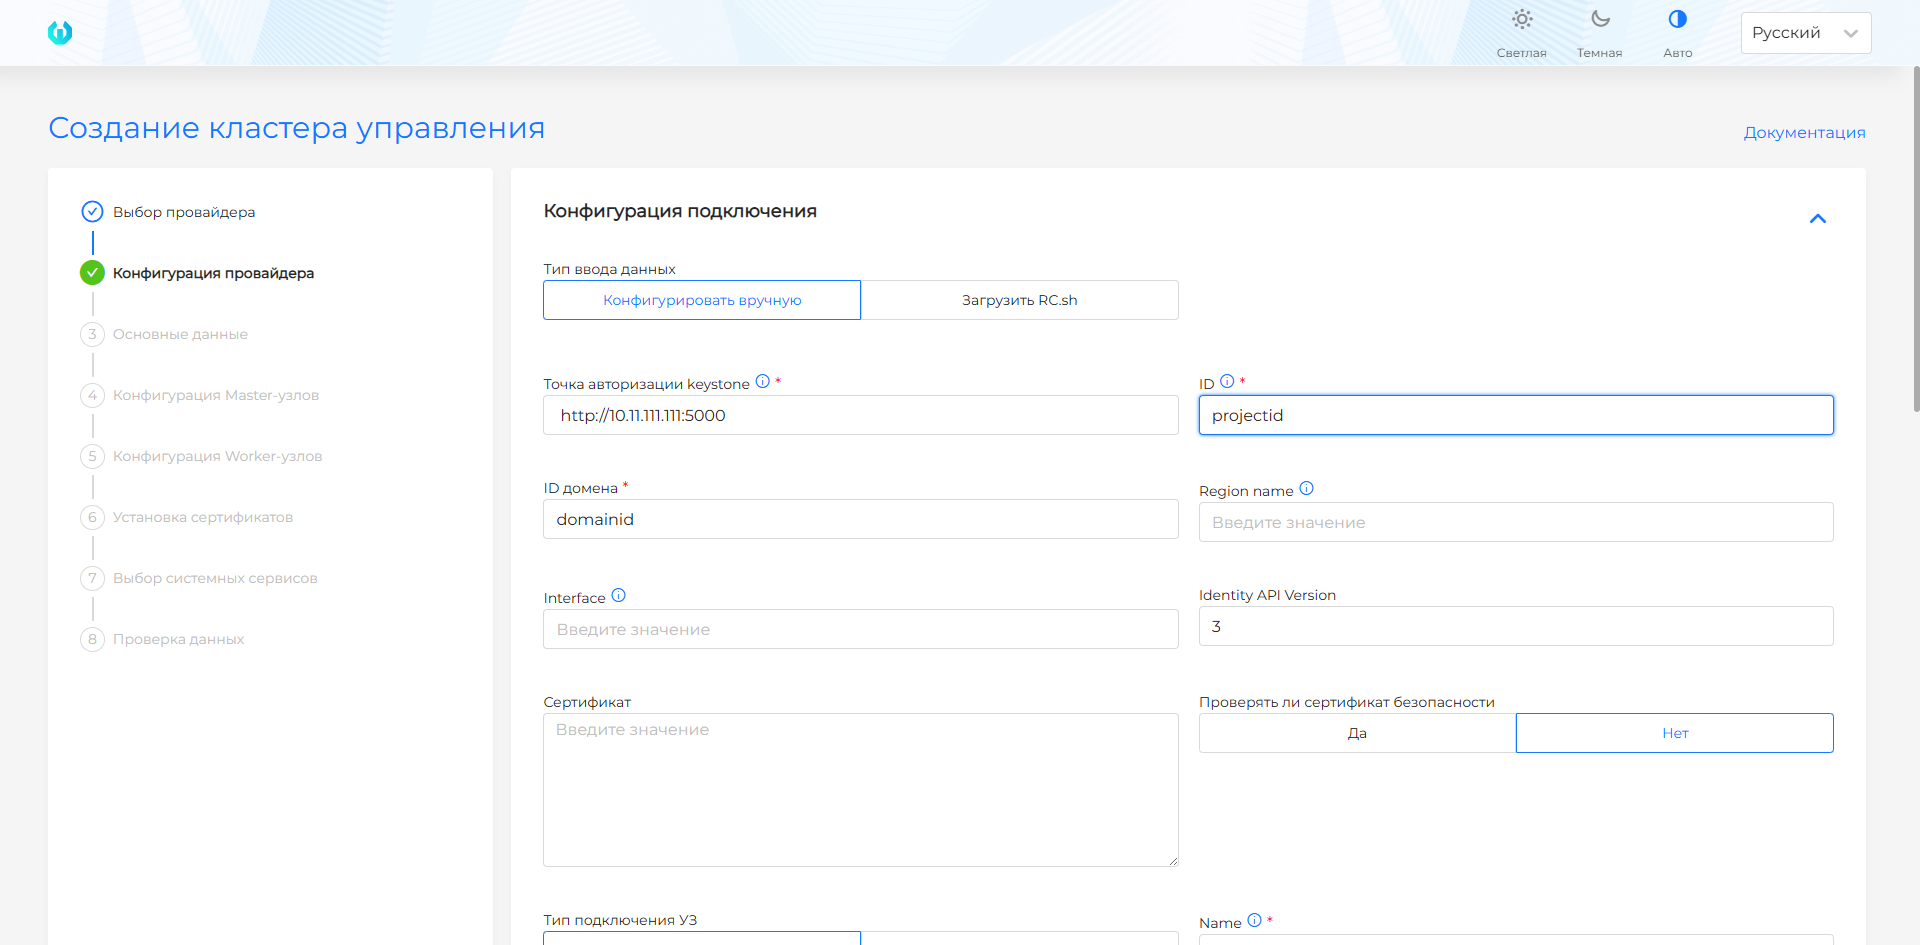Select Нет for certificate verification
The width and height of the screenshot is (1920, 945).
1674,732
